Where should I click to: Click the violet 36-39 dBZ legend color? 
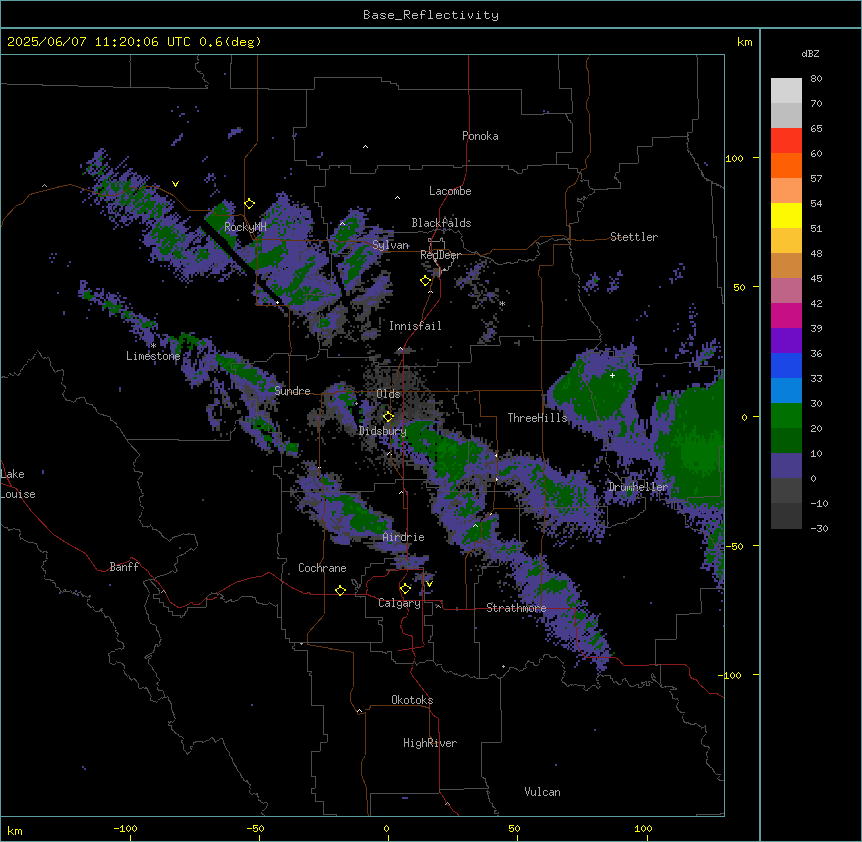[x=786, y=341]
